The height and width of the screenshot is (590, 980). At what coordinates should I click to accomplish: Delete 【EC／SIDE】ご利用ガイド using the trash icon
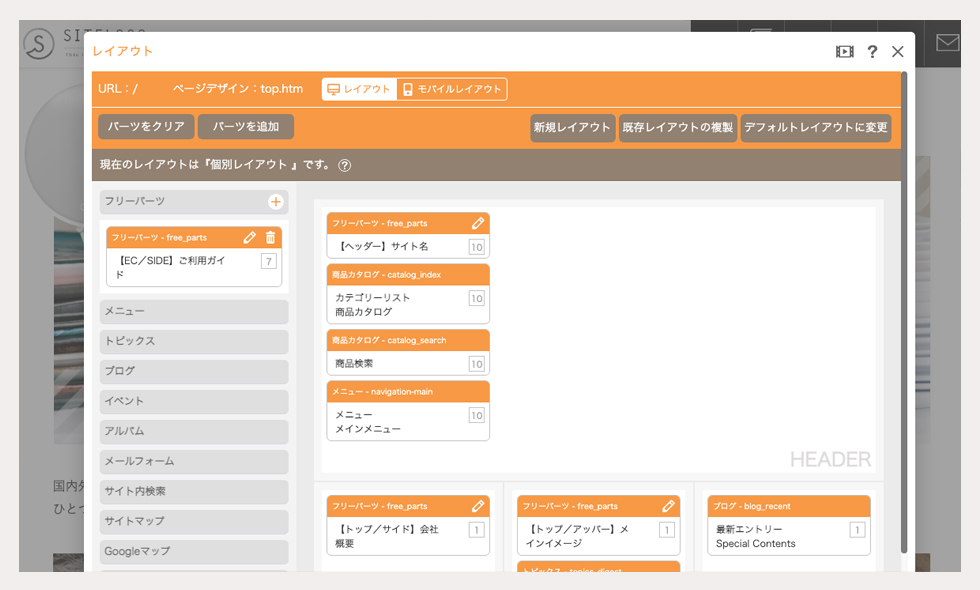271,237
